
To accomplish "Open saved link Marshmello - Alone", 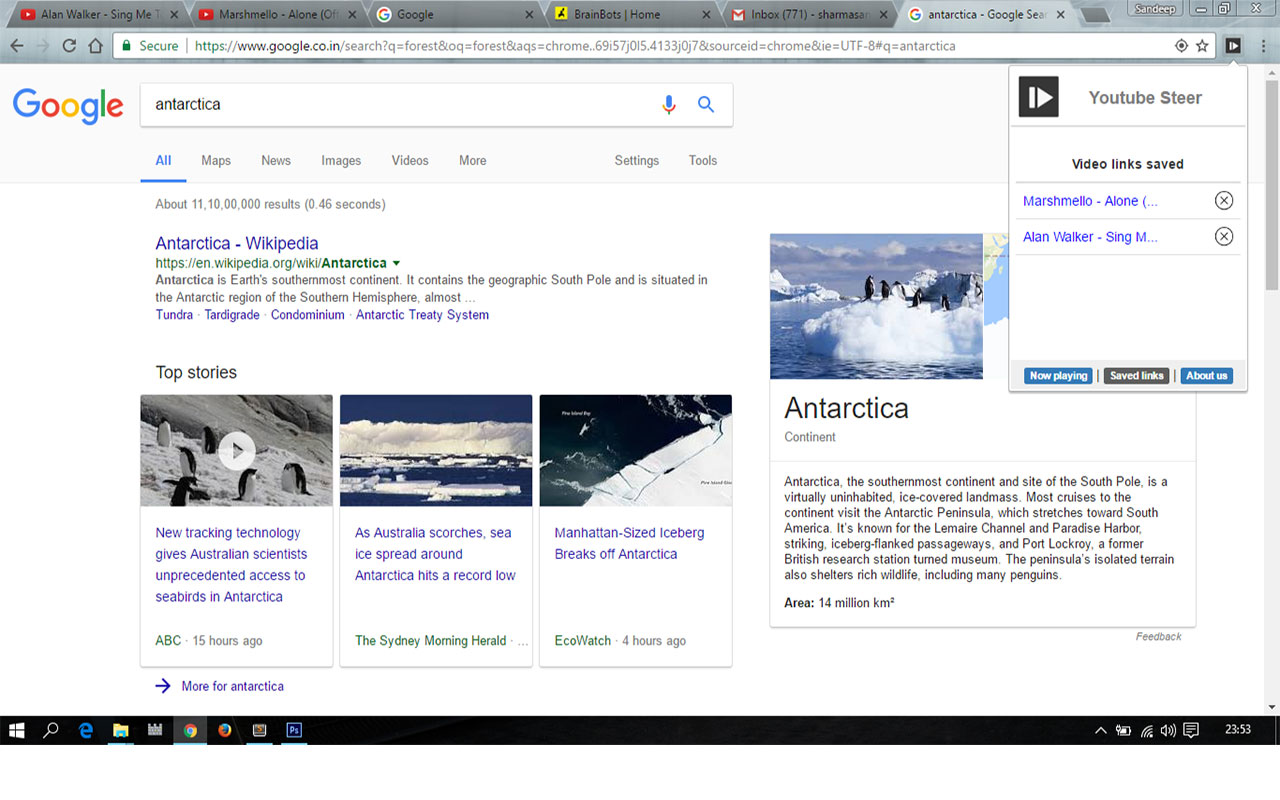I will click(1090, 201).
